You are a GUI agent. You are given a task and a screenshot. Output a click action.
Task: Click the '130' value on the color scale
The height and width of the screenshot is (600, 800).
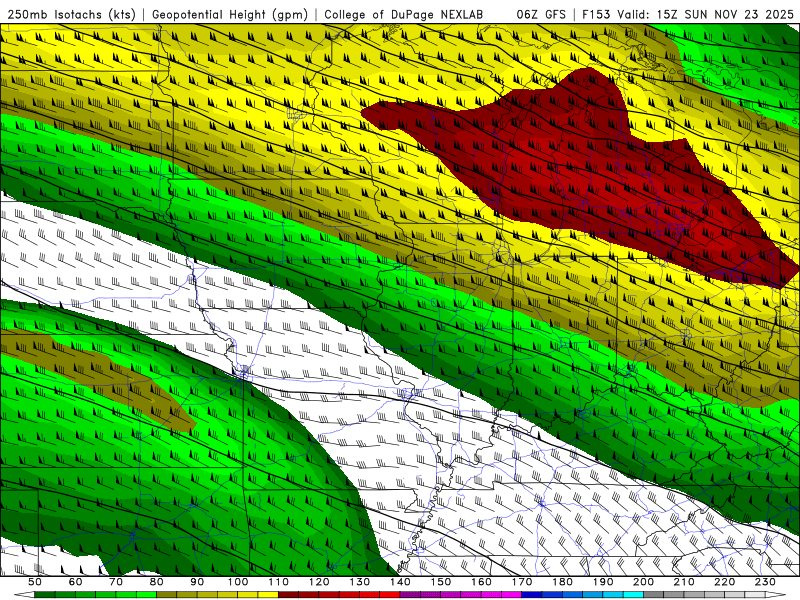point(360,582)
